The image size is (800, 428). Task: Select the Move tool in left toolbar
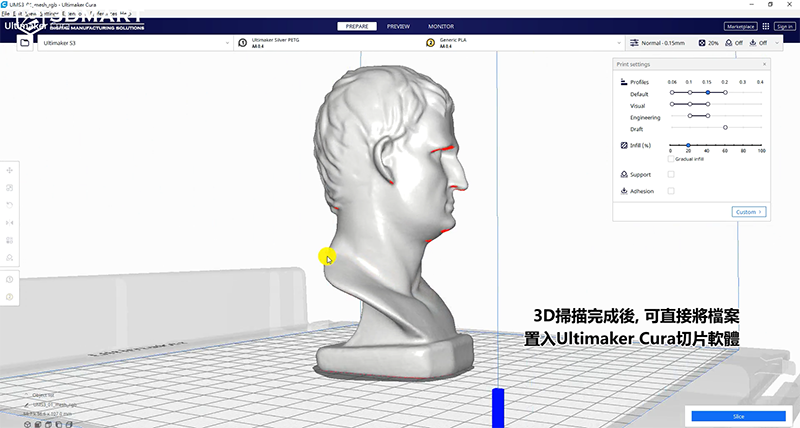[10, 169]
